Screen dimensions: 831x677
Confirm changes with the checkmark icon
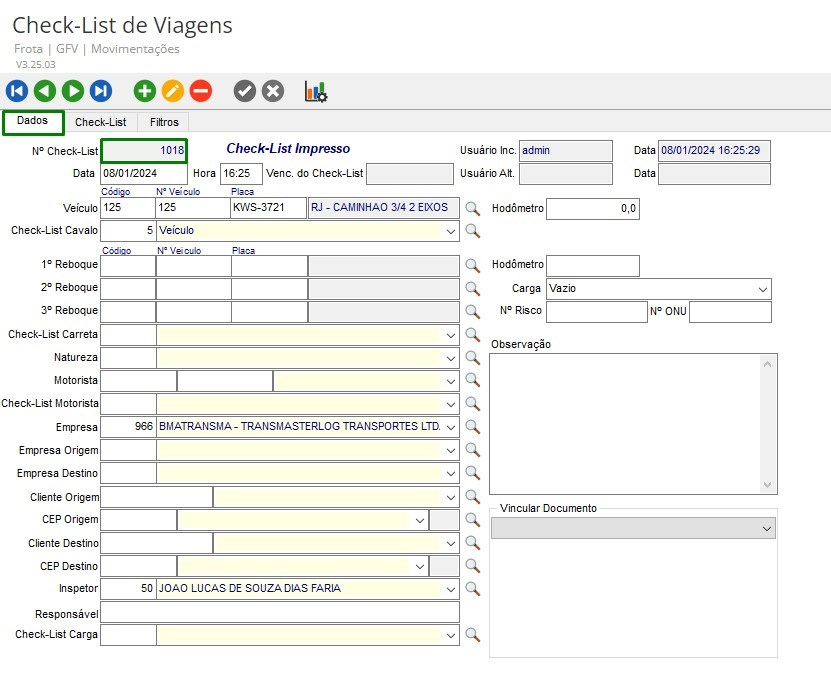click(x=245, y=91)
